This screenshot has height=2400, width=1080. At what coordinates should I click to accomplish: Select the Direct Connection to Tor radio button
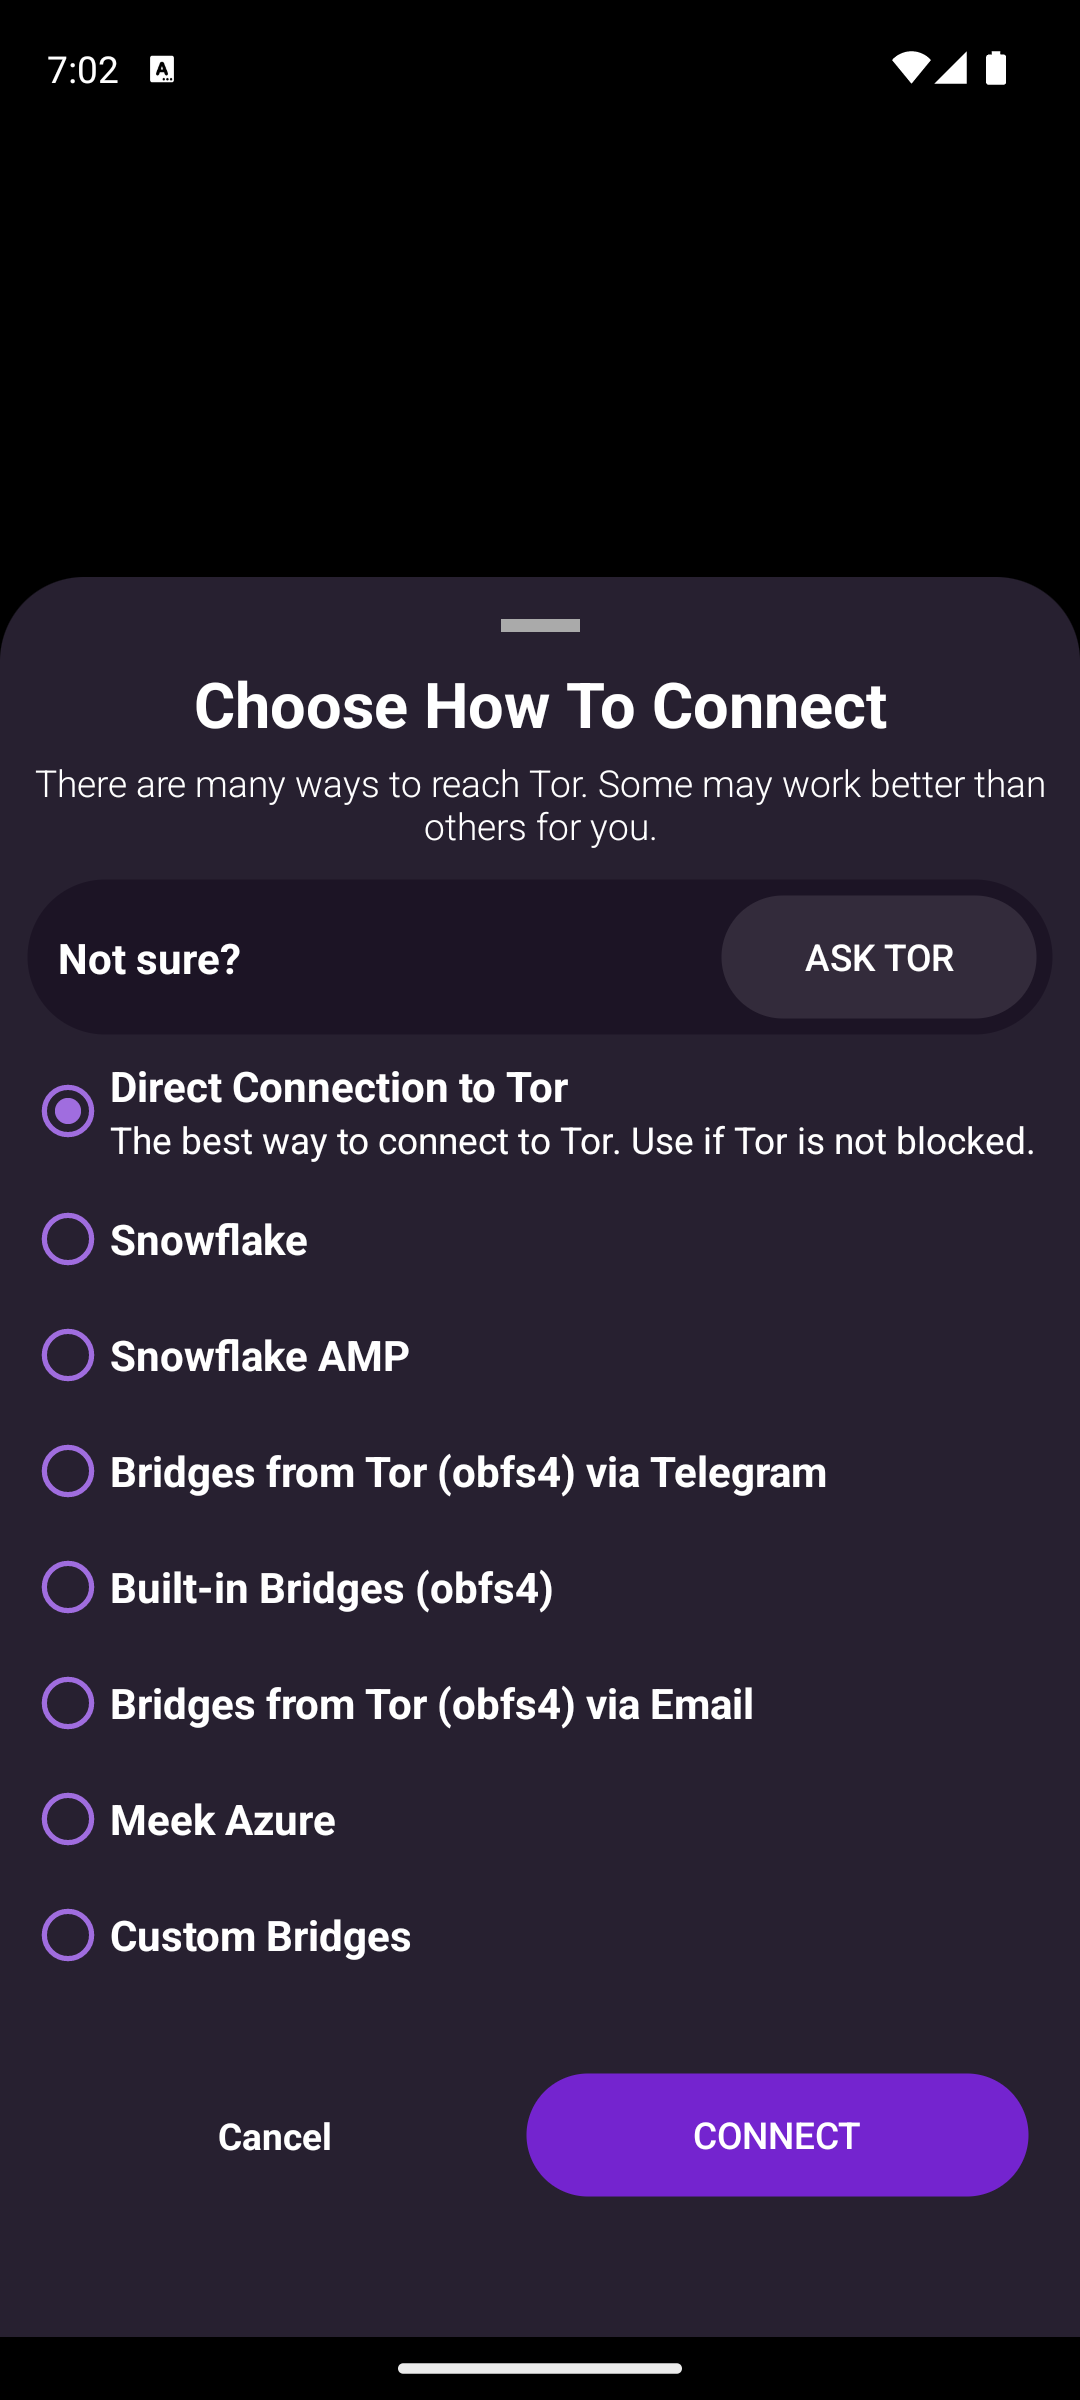[68, 1111]
